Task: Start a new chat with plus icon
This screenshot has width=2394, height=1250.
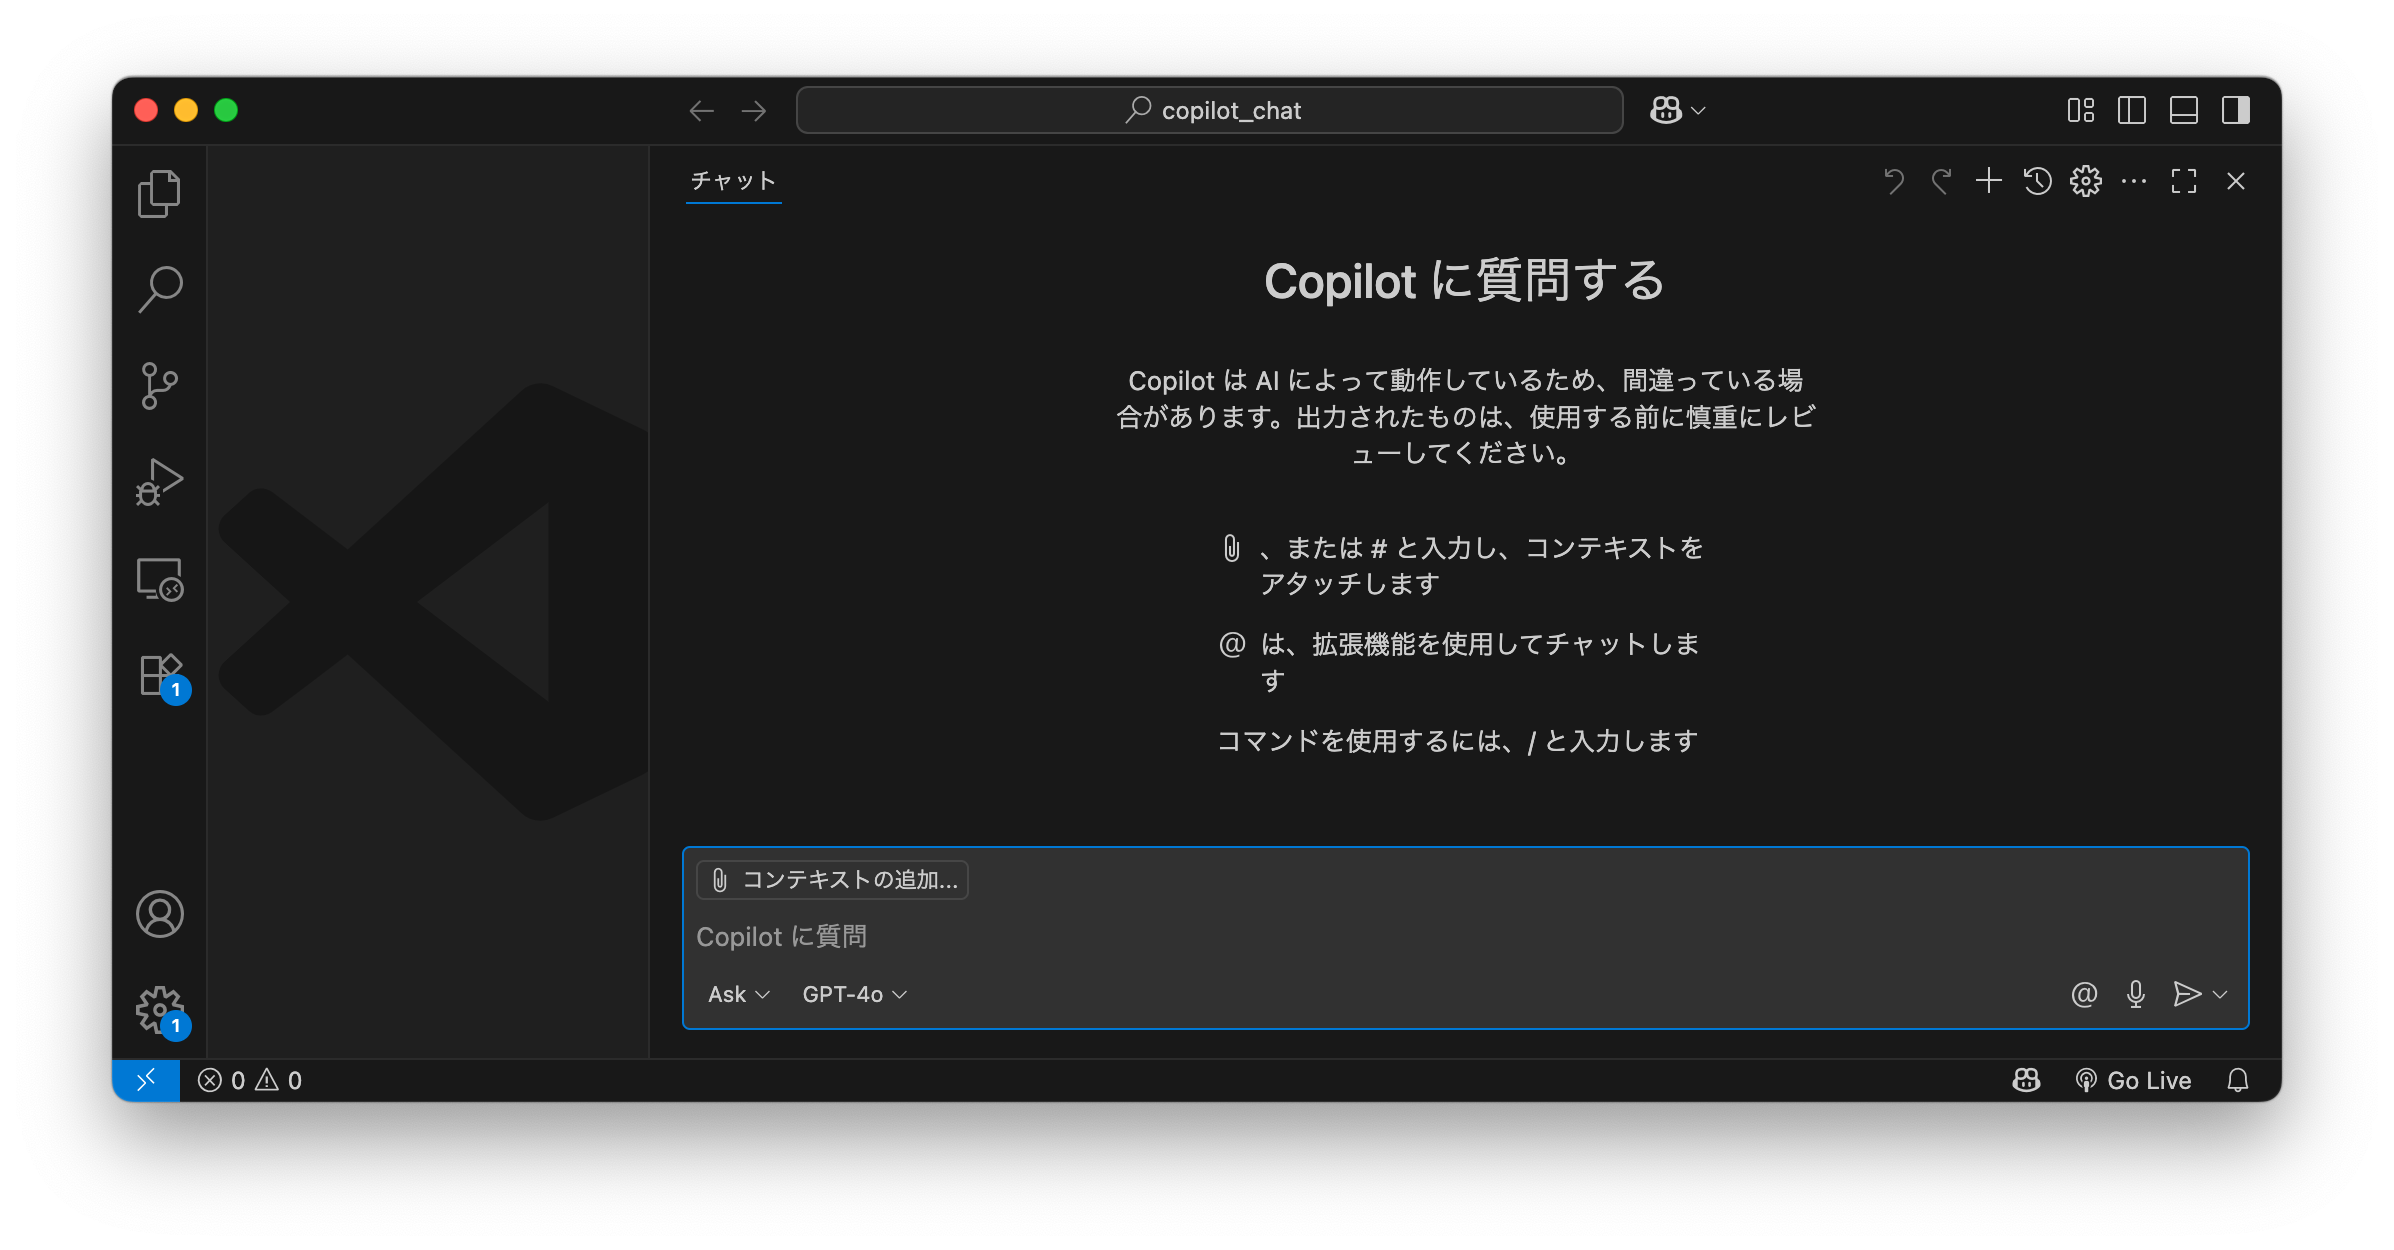Action: coord(1989,181)
